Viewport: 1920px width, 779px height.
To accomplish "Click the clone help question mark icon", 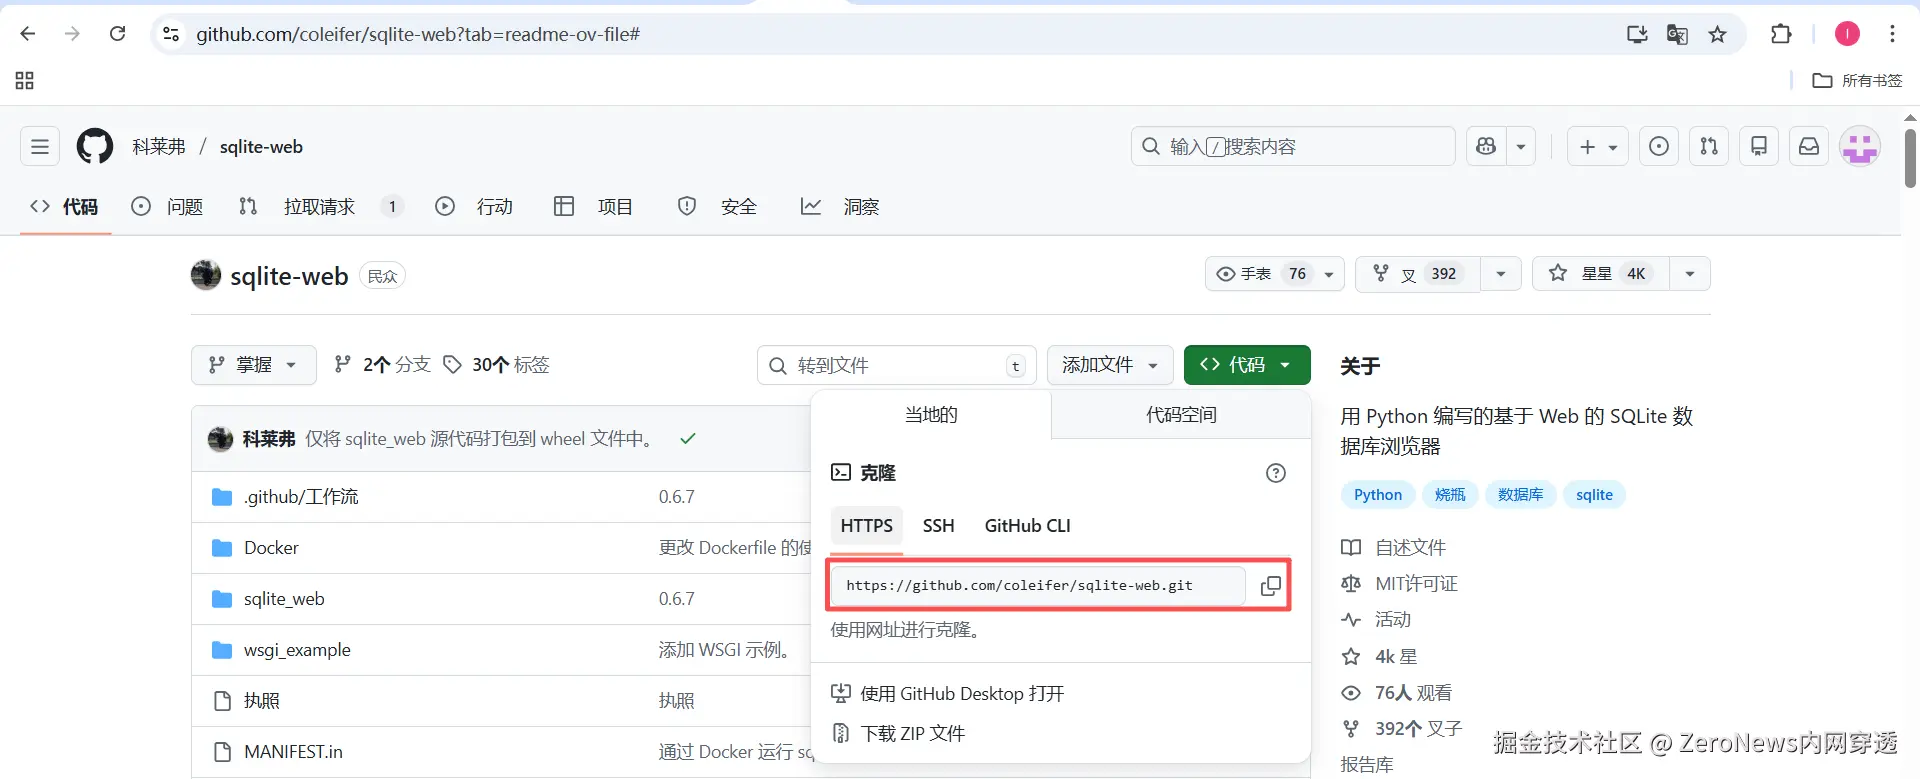I will coord(1276,473).
